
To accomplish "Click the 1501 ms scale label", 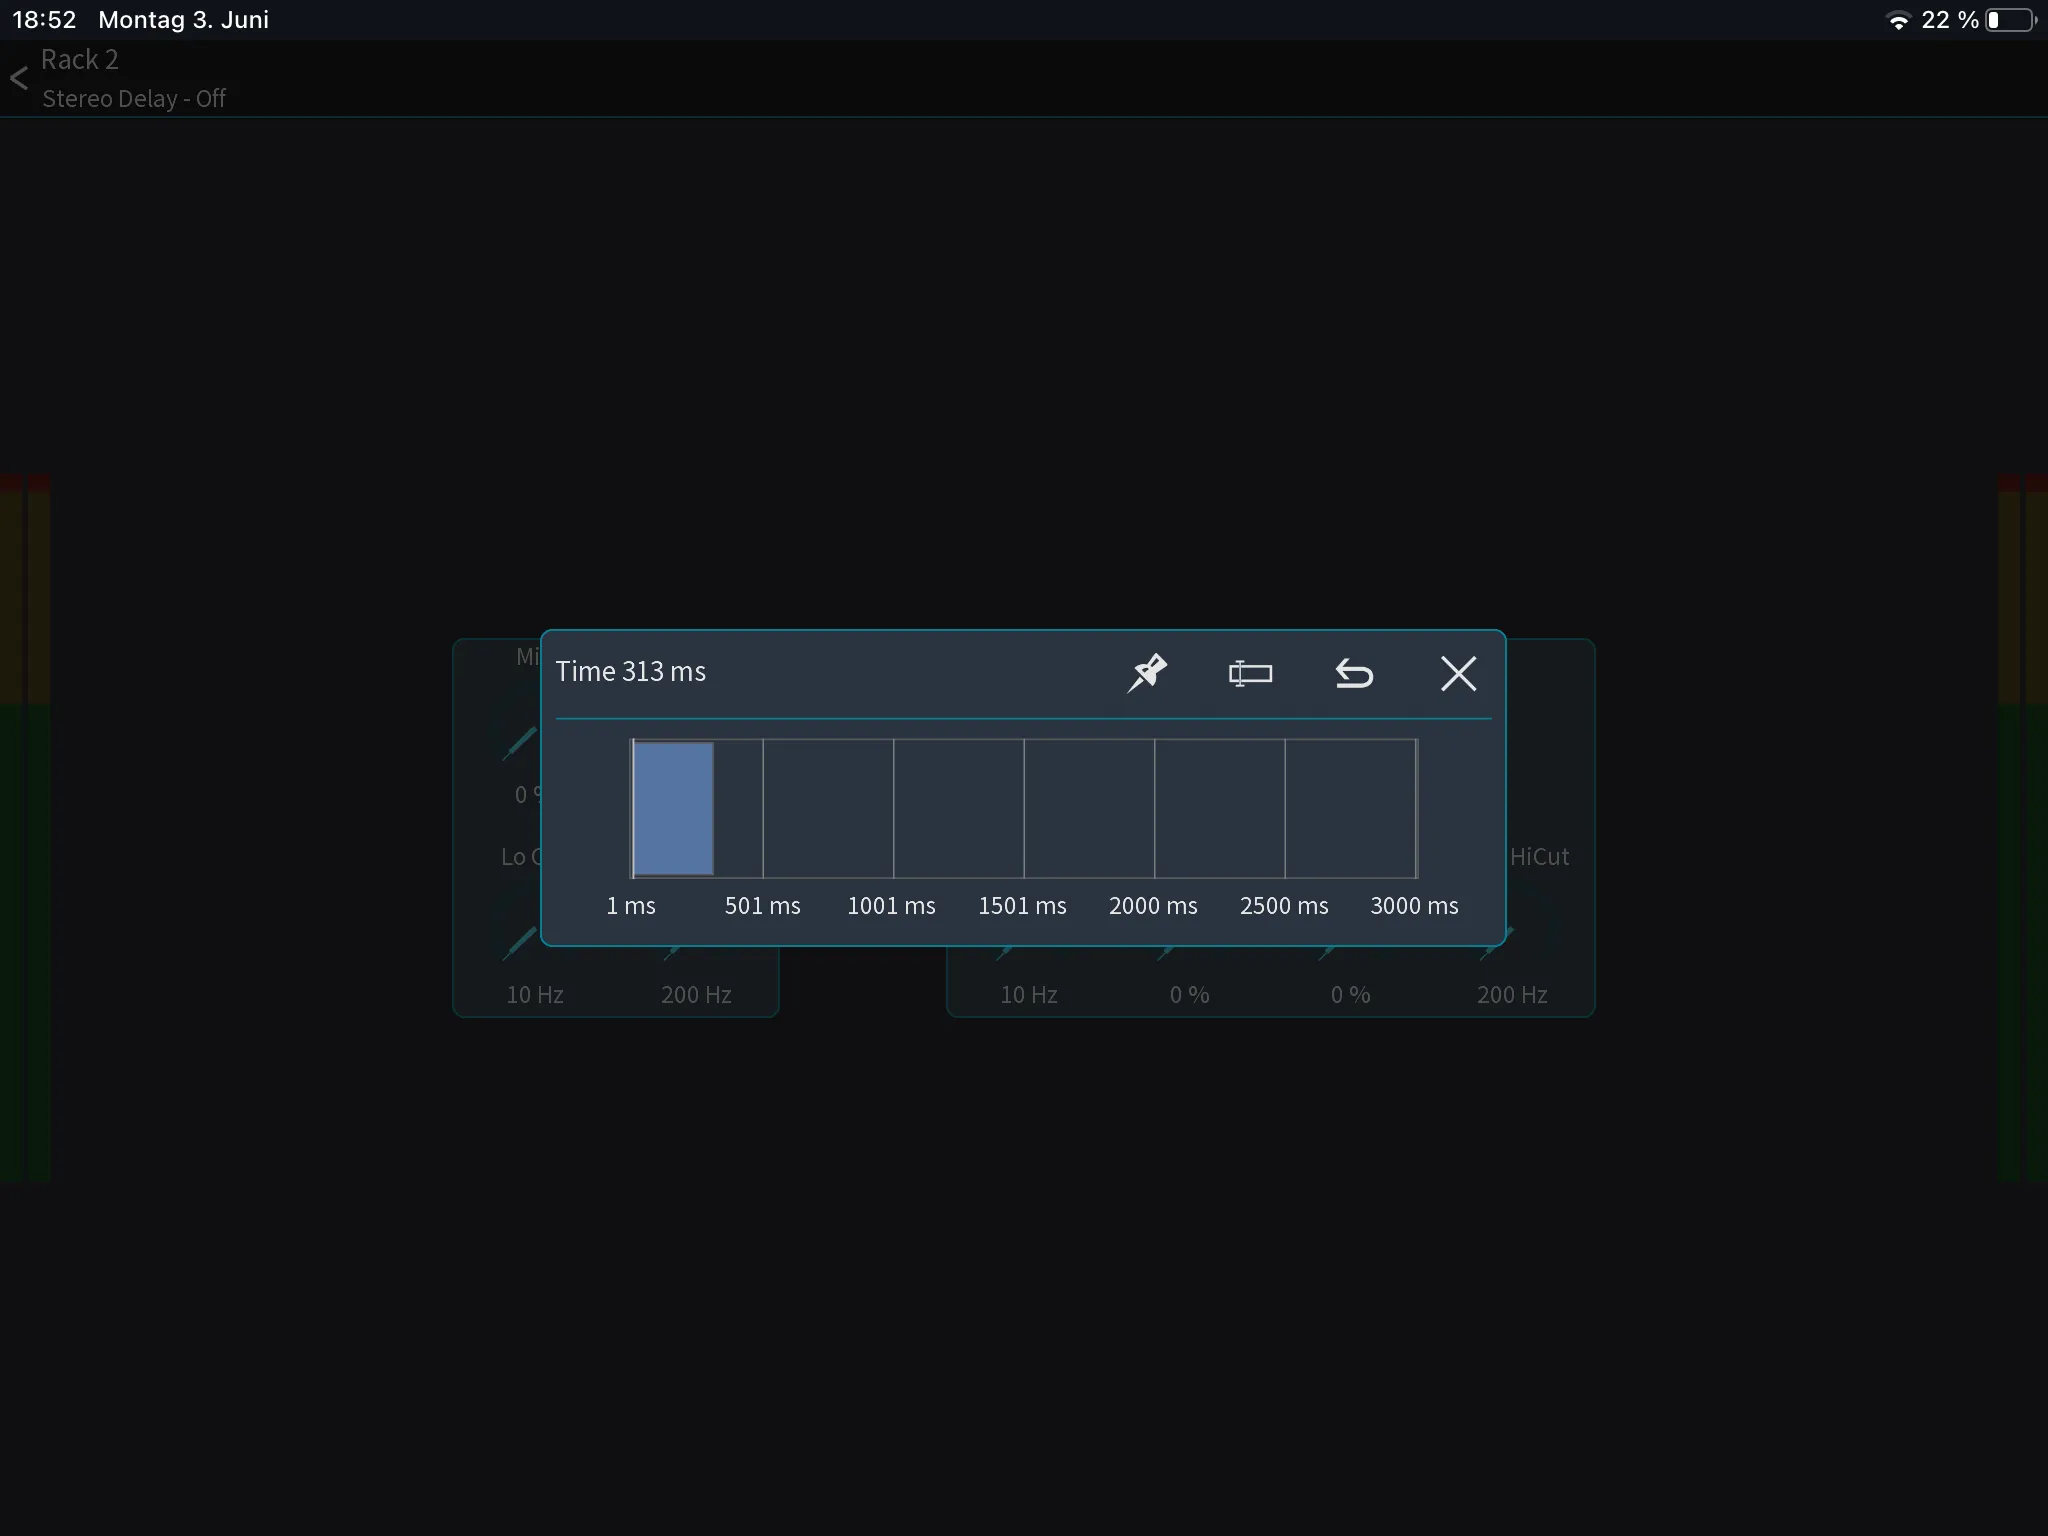I will (1022, 906).
